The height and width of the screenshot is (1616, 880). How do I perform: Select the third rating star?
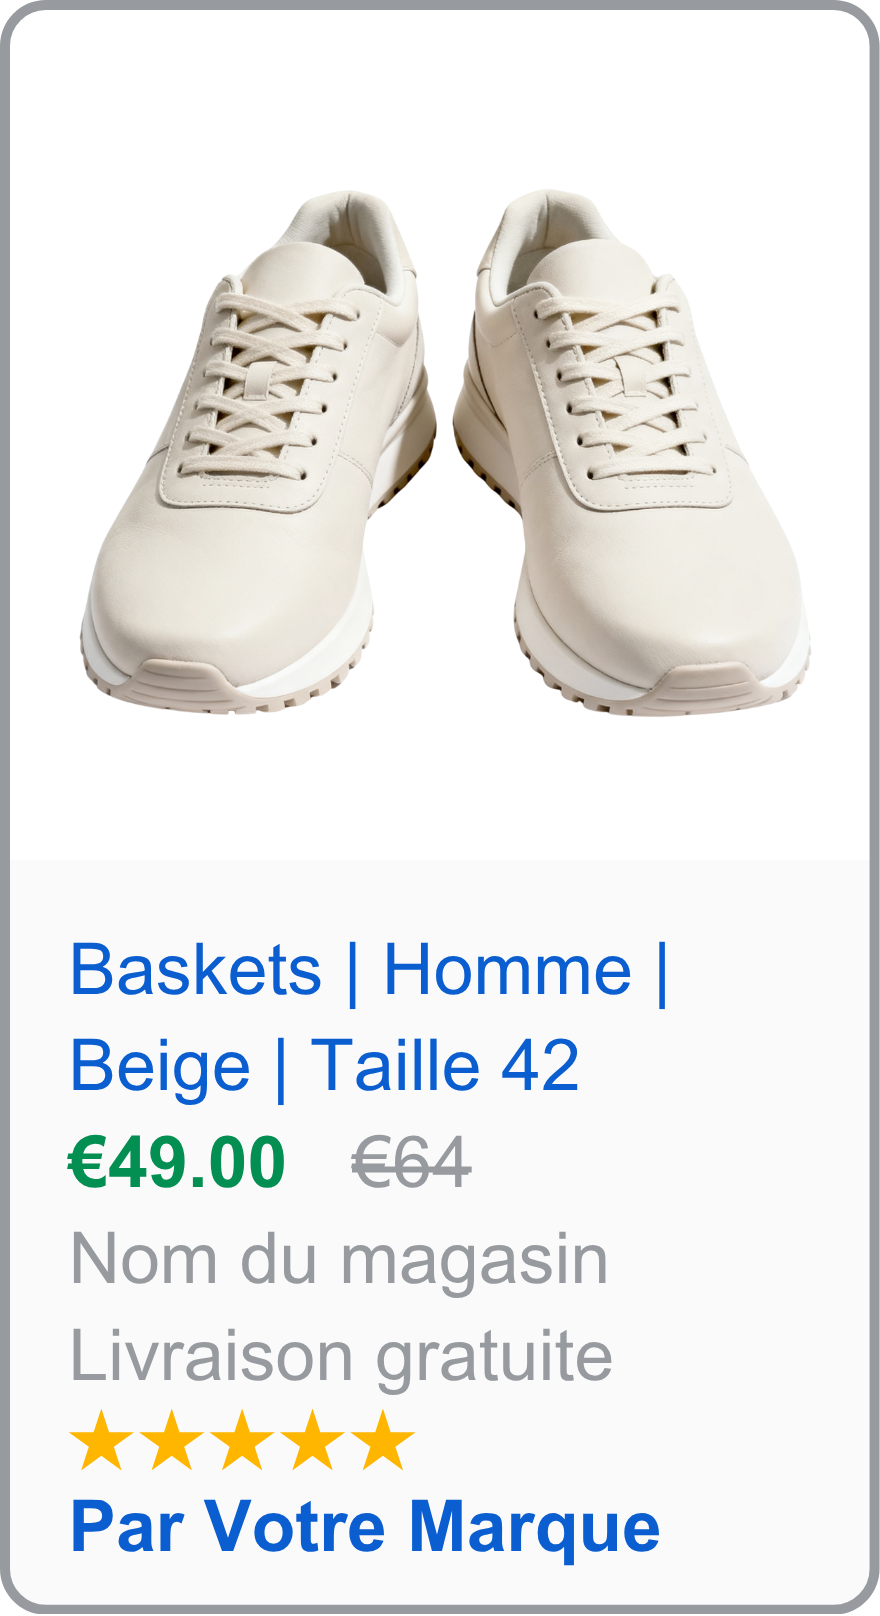point(242,1441)
